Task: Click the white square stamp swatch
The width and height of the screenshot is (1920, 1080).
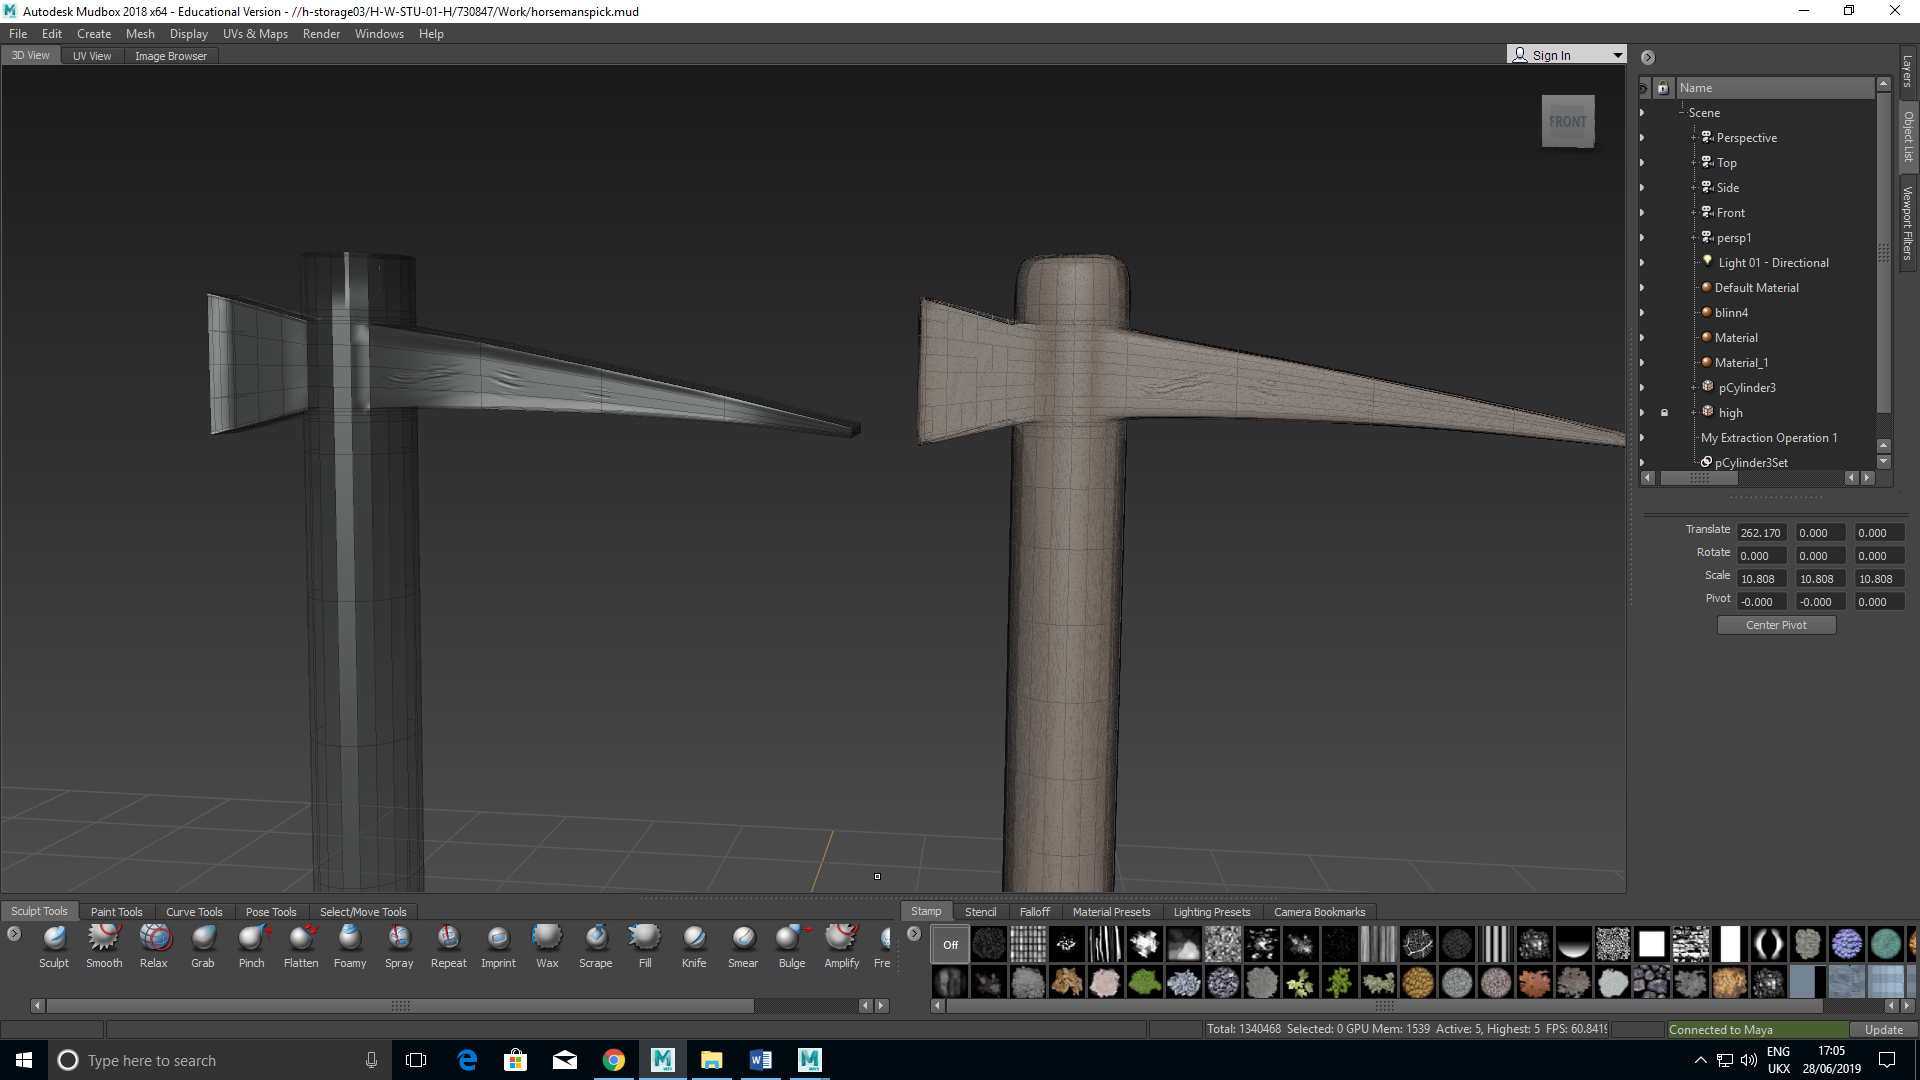Action: (1651, 944)
